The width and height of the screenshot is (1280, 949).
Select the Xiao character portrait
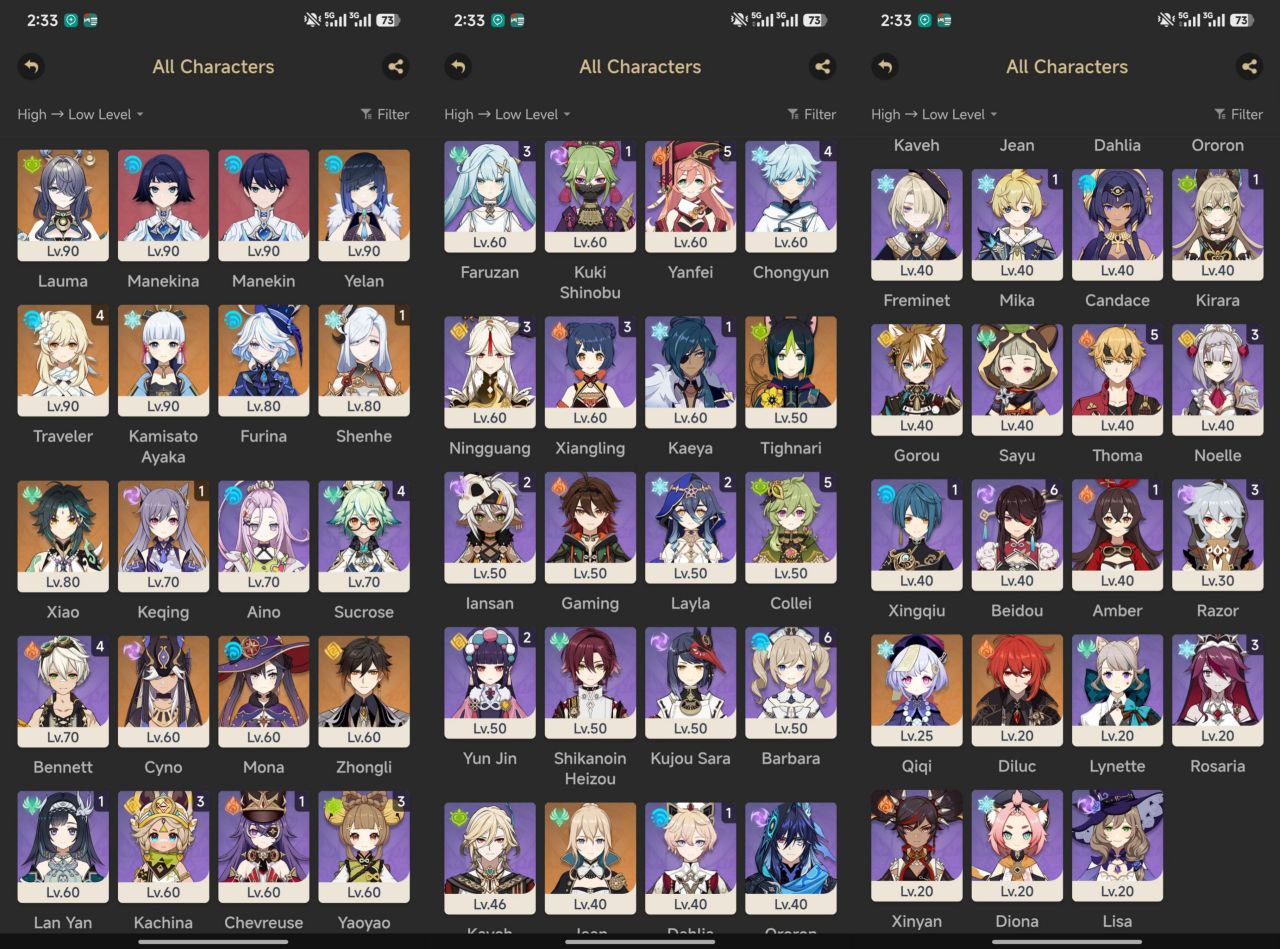(63, 536)
